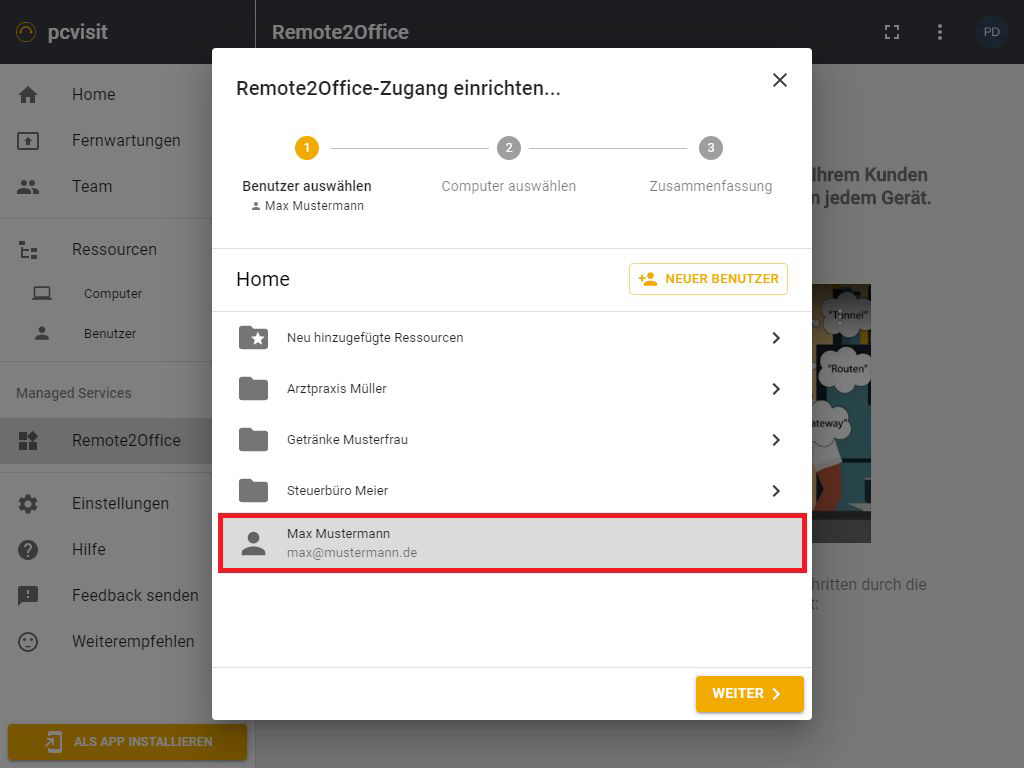
Task: Select the Team people icon
Action: [x=28, y=187]
